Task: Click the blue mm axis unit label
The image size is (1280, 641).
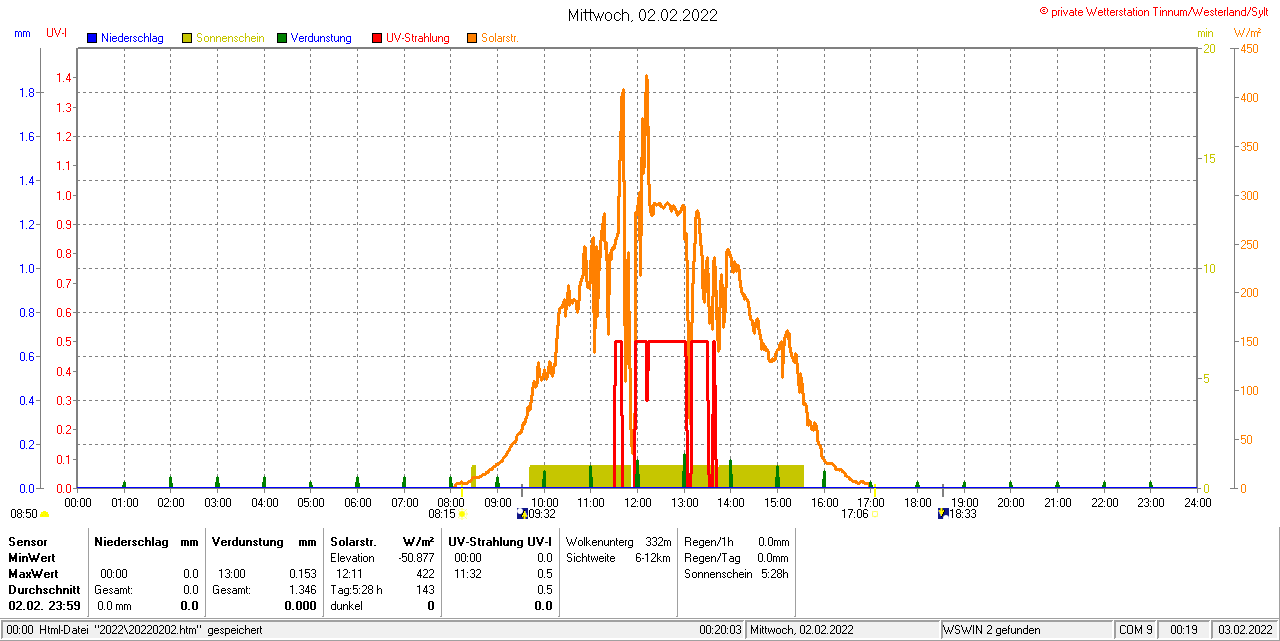Action: click(22, 33)
